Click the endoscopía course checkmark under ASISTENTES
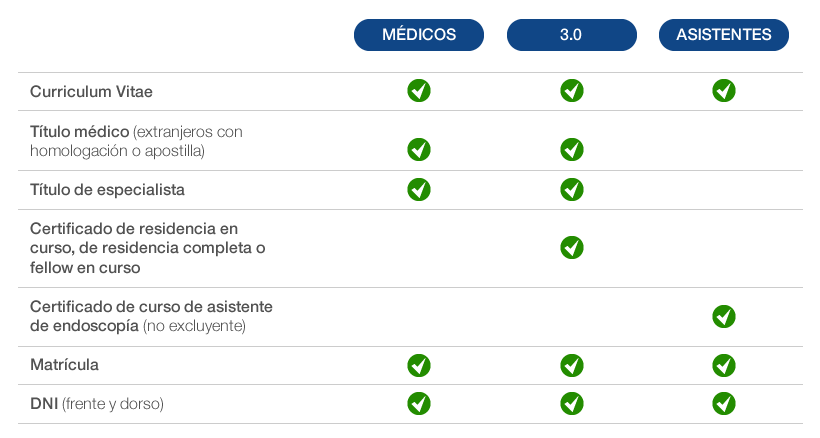This screenshot has width=820, height=438. coord(724,317)
